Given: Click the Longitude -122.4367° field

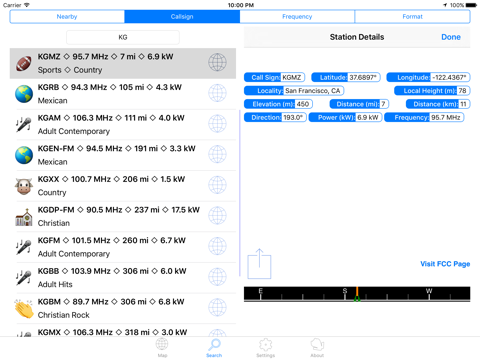Looking at the screenshot, I should [428, 77].
